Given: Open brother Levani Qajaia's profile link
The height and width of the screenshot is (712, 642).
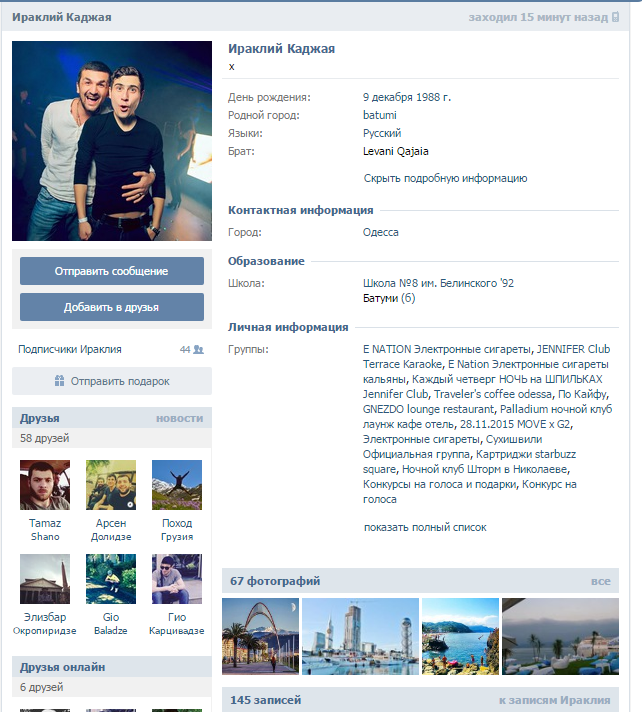Looking at the screenshot, I should [x=395, y=151].
